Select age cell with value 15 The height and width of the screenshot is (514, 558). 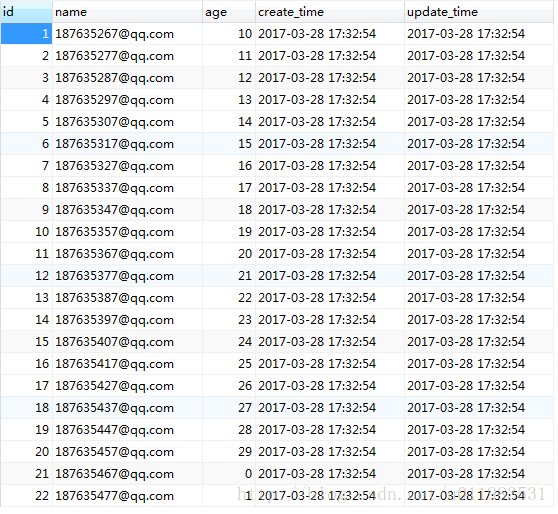point(229,144)
